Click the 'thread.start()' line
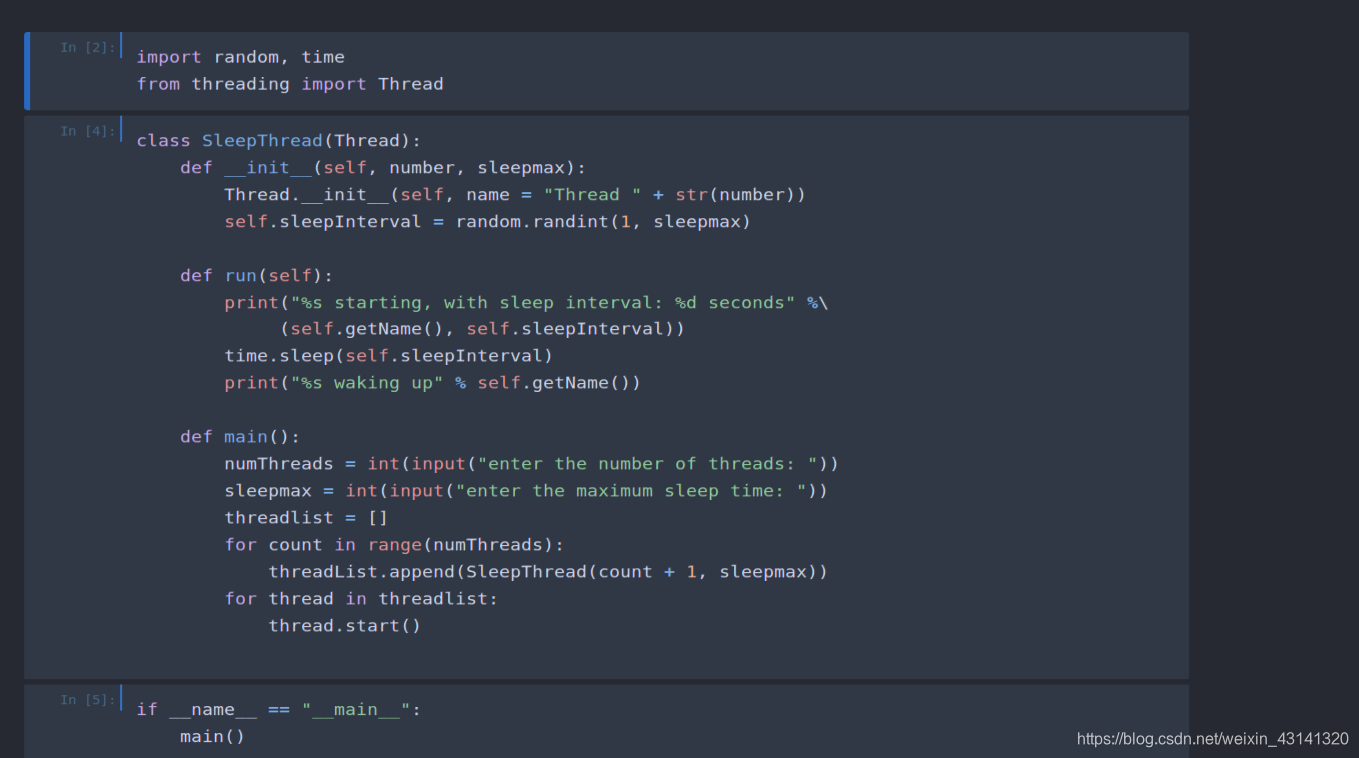 click(345, 626)
